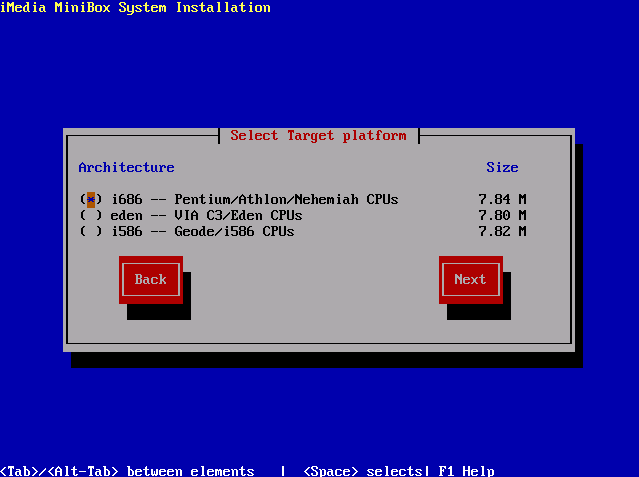Click the Tab/Alt-Tab between elements hint
Screen dimensions: 639x477
tap(127, 471)
